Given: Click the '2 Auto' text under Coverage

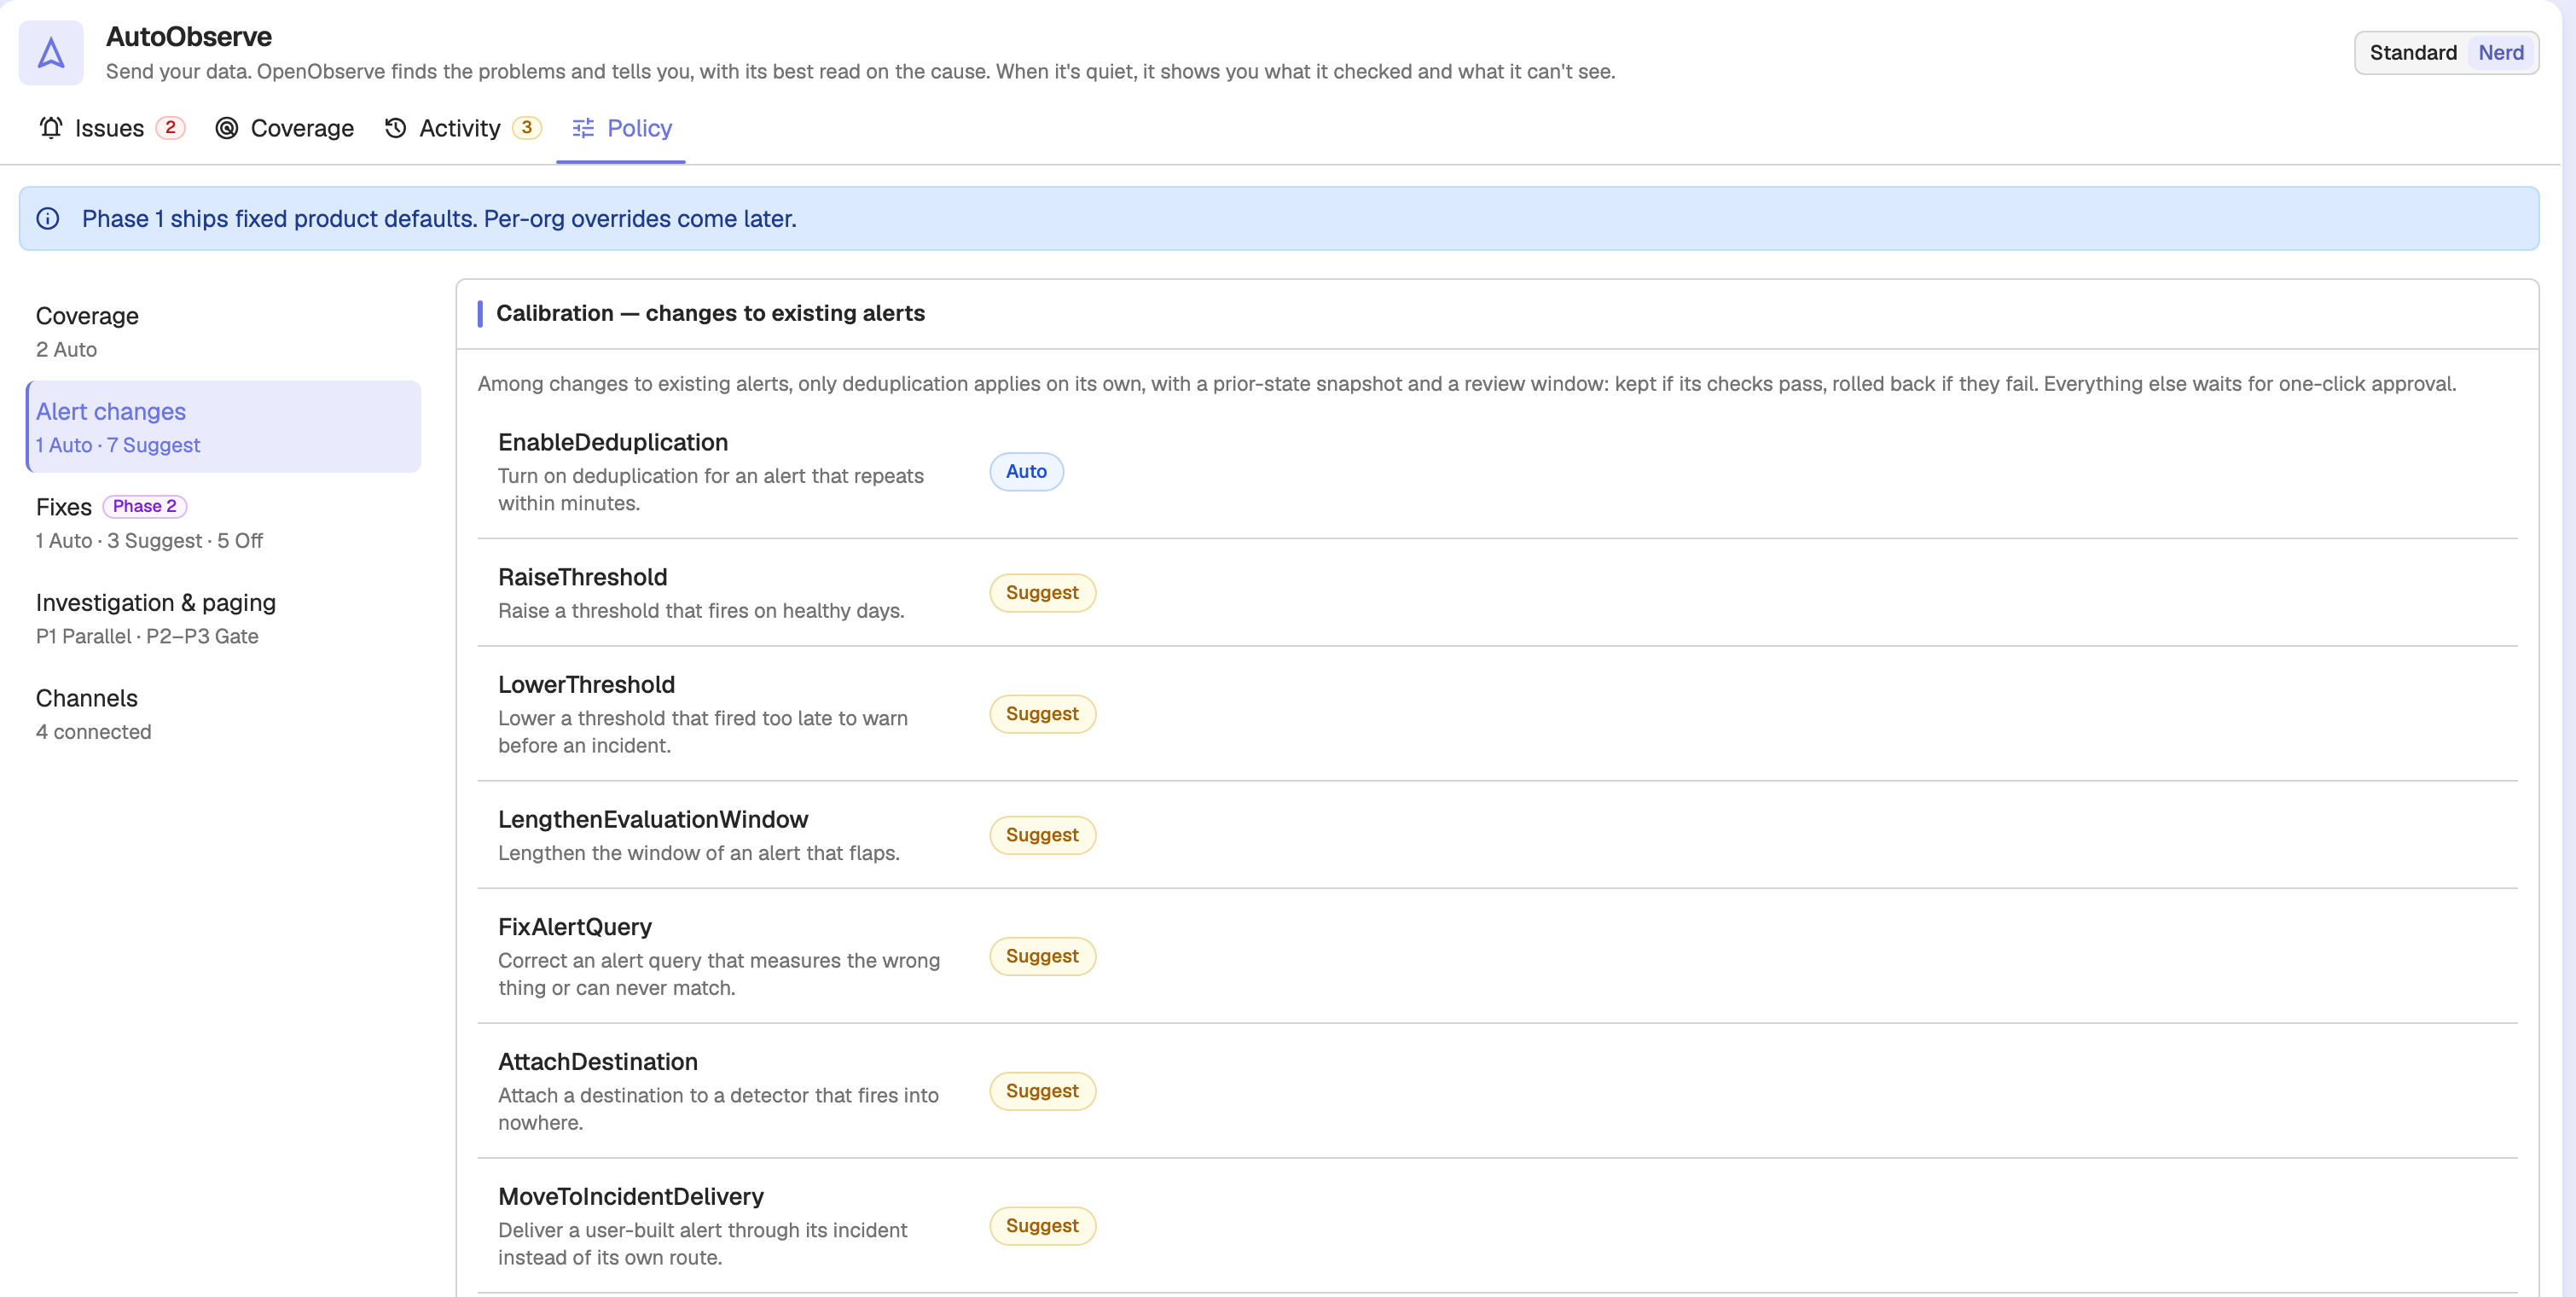Looking at the screenshot, I should pyautogui.click(x=66, y=350).
